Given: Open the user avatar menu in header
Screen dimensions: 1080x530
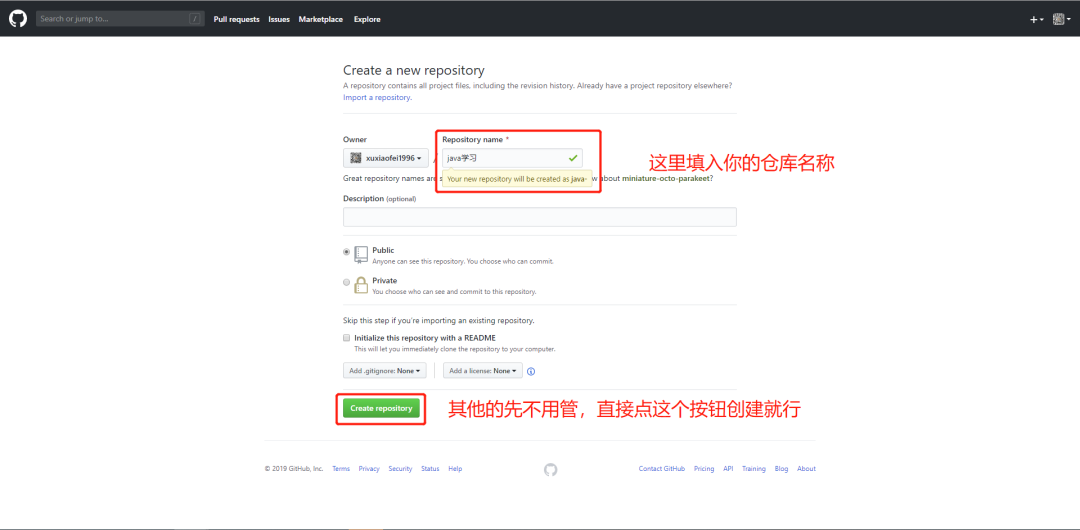Looking at the screenshot, I should pos(1061,19).
